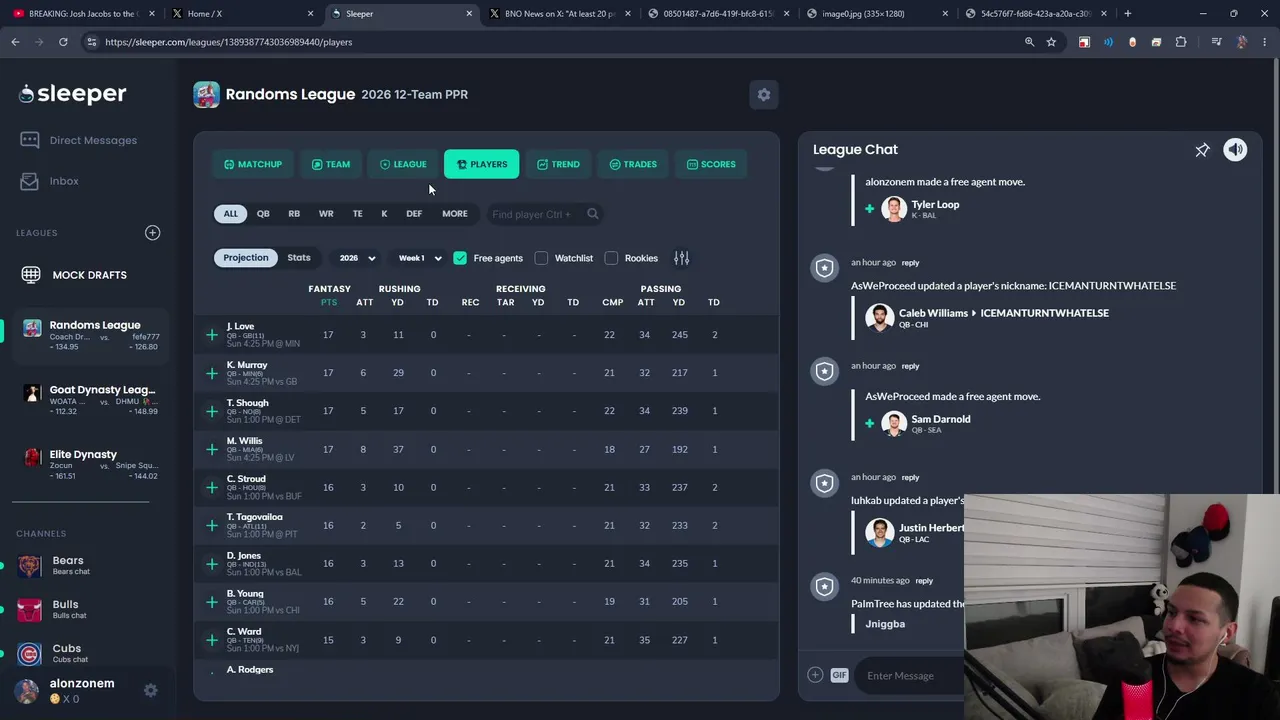Filter players by DEF position

point(414,214)
